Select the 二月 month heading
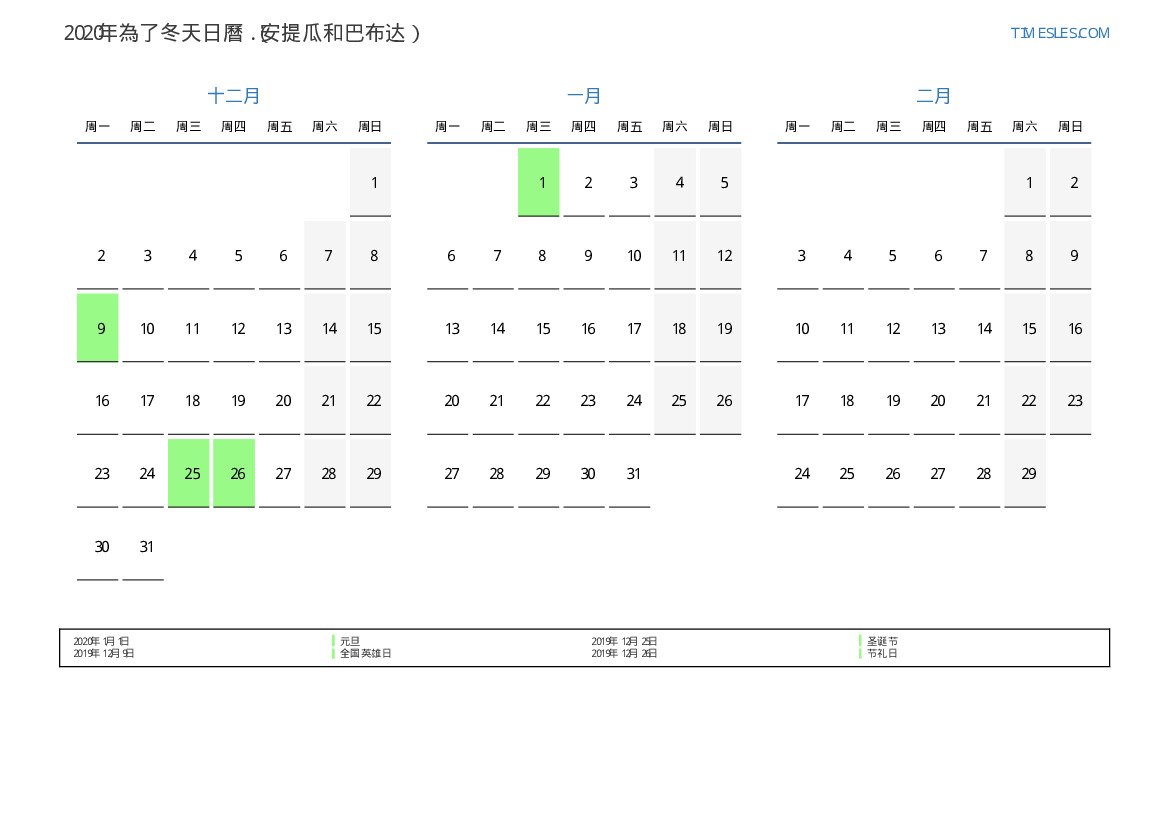This screenshot has width=1169, height=827. click(x=934, y=96)
